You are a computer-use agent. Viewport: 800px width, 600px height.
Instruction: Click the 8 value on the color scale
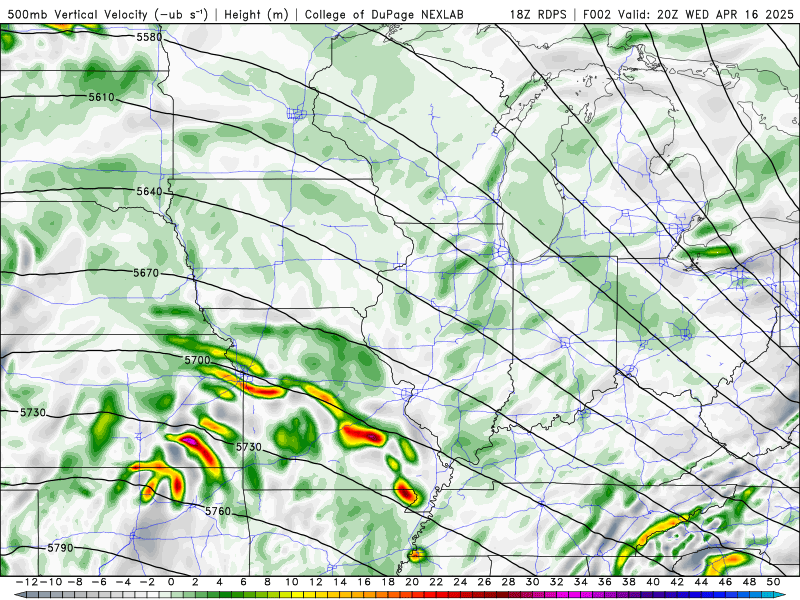point(267,582)
